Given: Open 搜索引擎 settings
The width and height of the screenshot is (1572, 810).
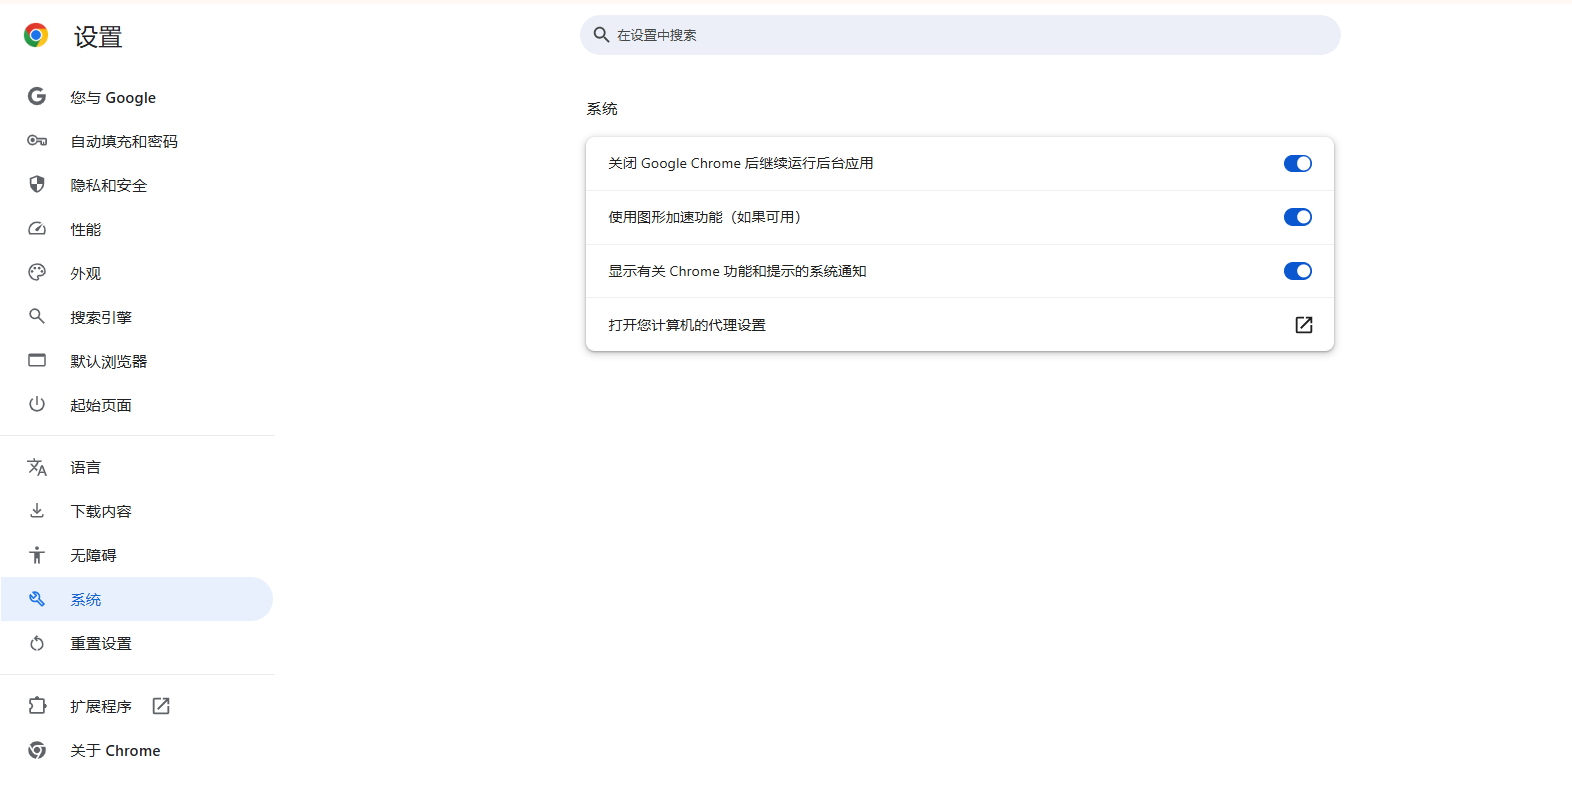Looking at the screenshot, I should click(137, 317).
